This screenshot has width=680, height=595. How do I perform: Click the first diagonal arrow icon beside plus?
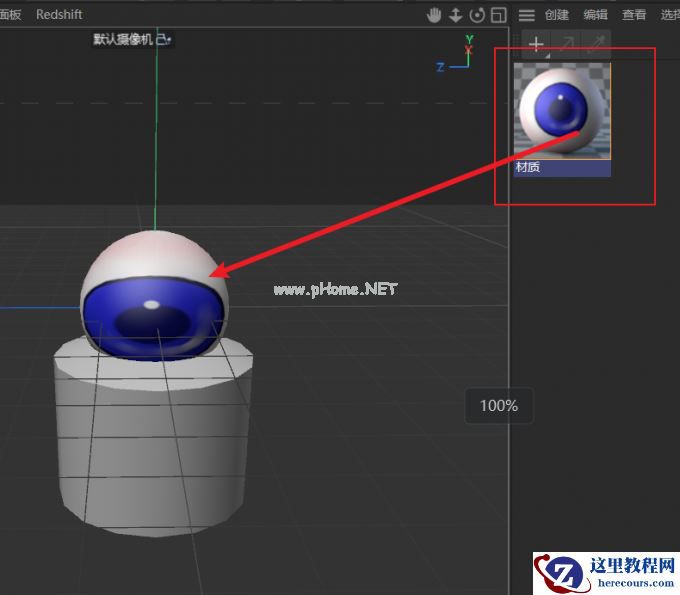click(566, 44)
